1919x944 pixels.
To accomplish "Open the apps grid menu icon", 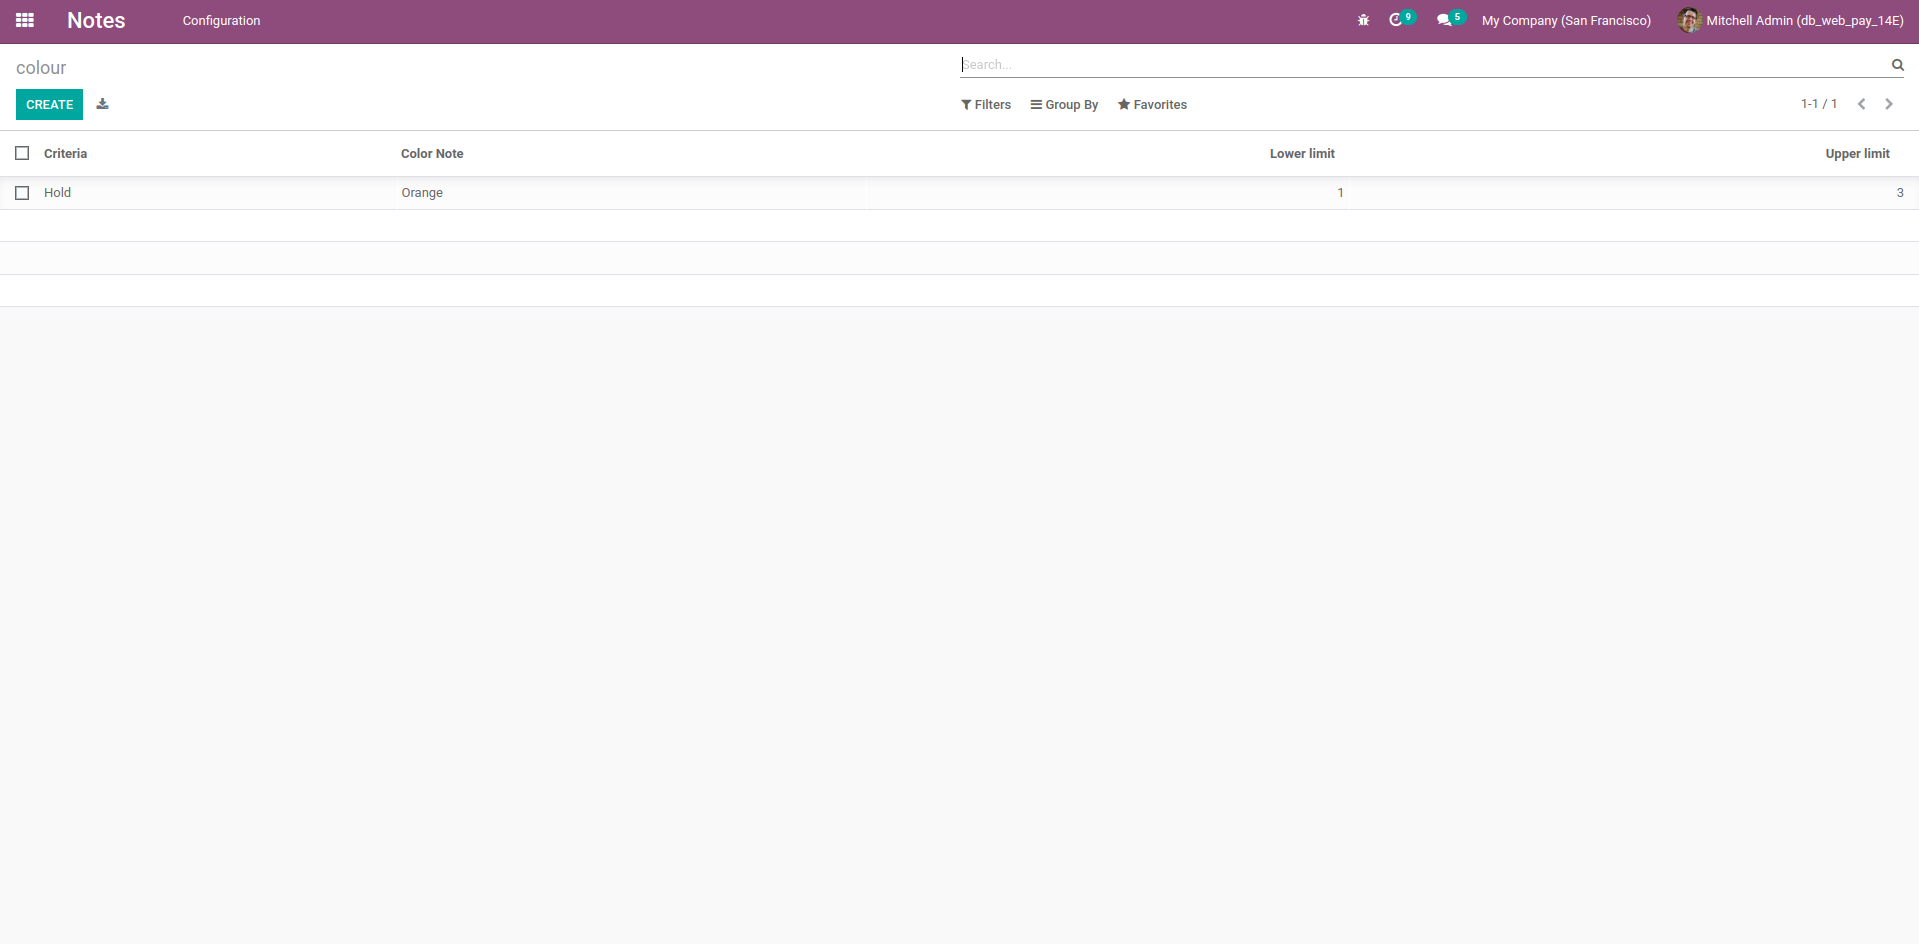I will 25,20.
